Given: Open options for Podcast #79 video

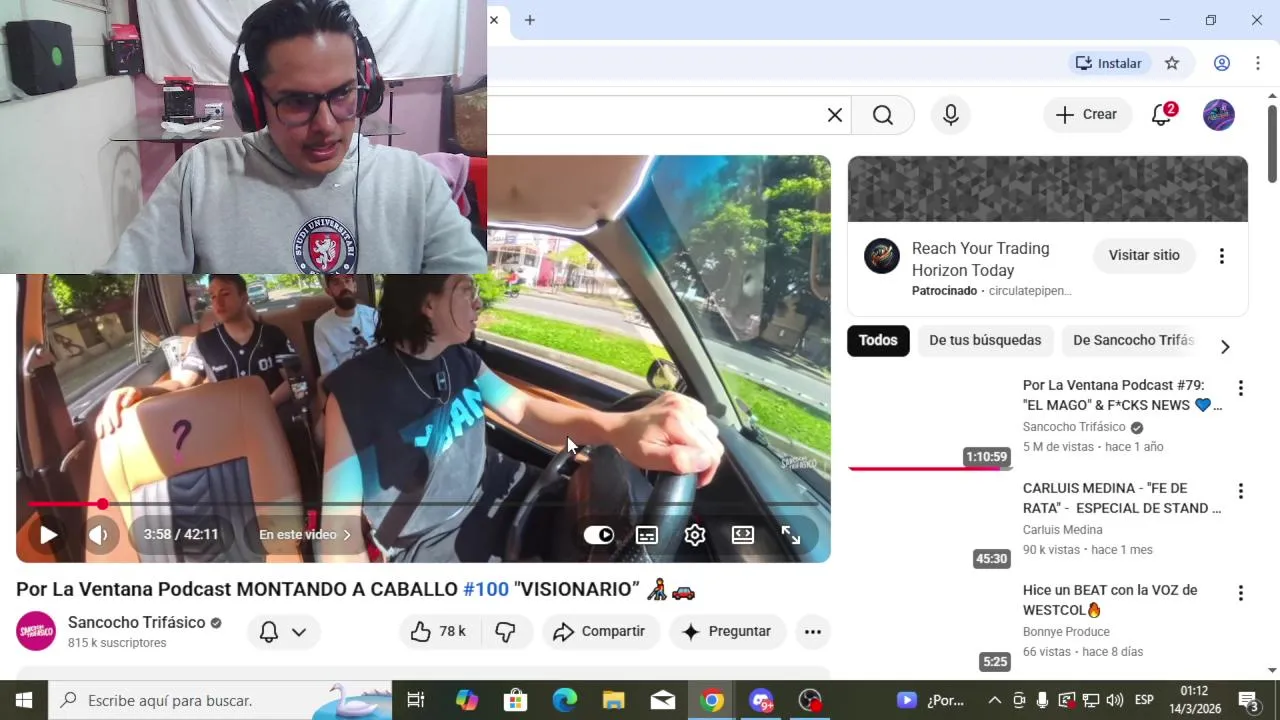Looking at the screenshot, I should (1240, 388).
